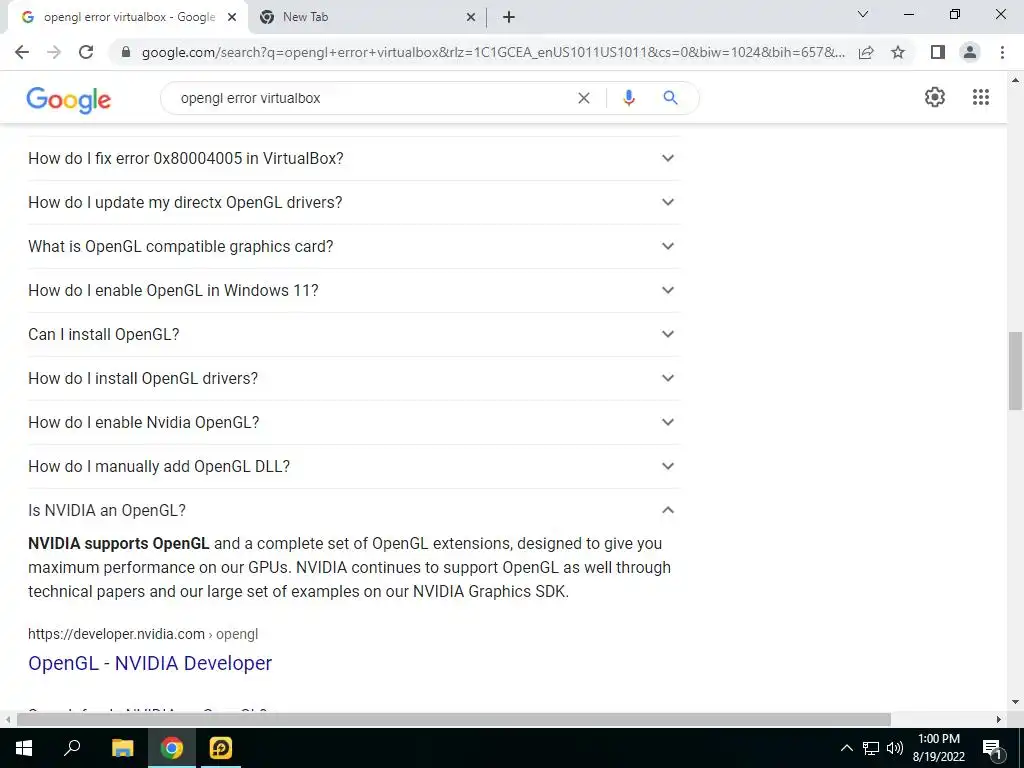The image size is (1024, 768).
Task: Show hidden system tray icons
Action: coord(846,748)
